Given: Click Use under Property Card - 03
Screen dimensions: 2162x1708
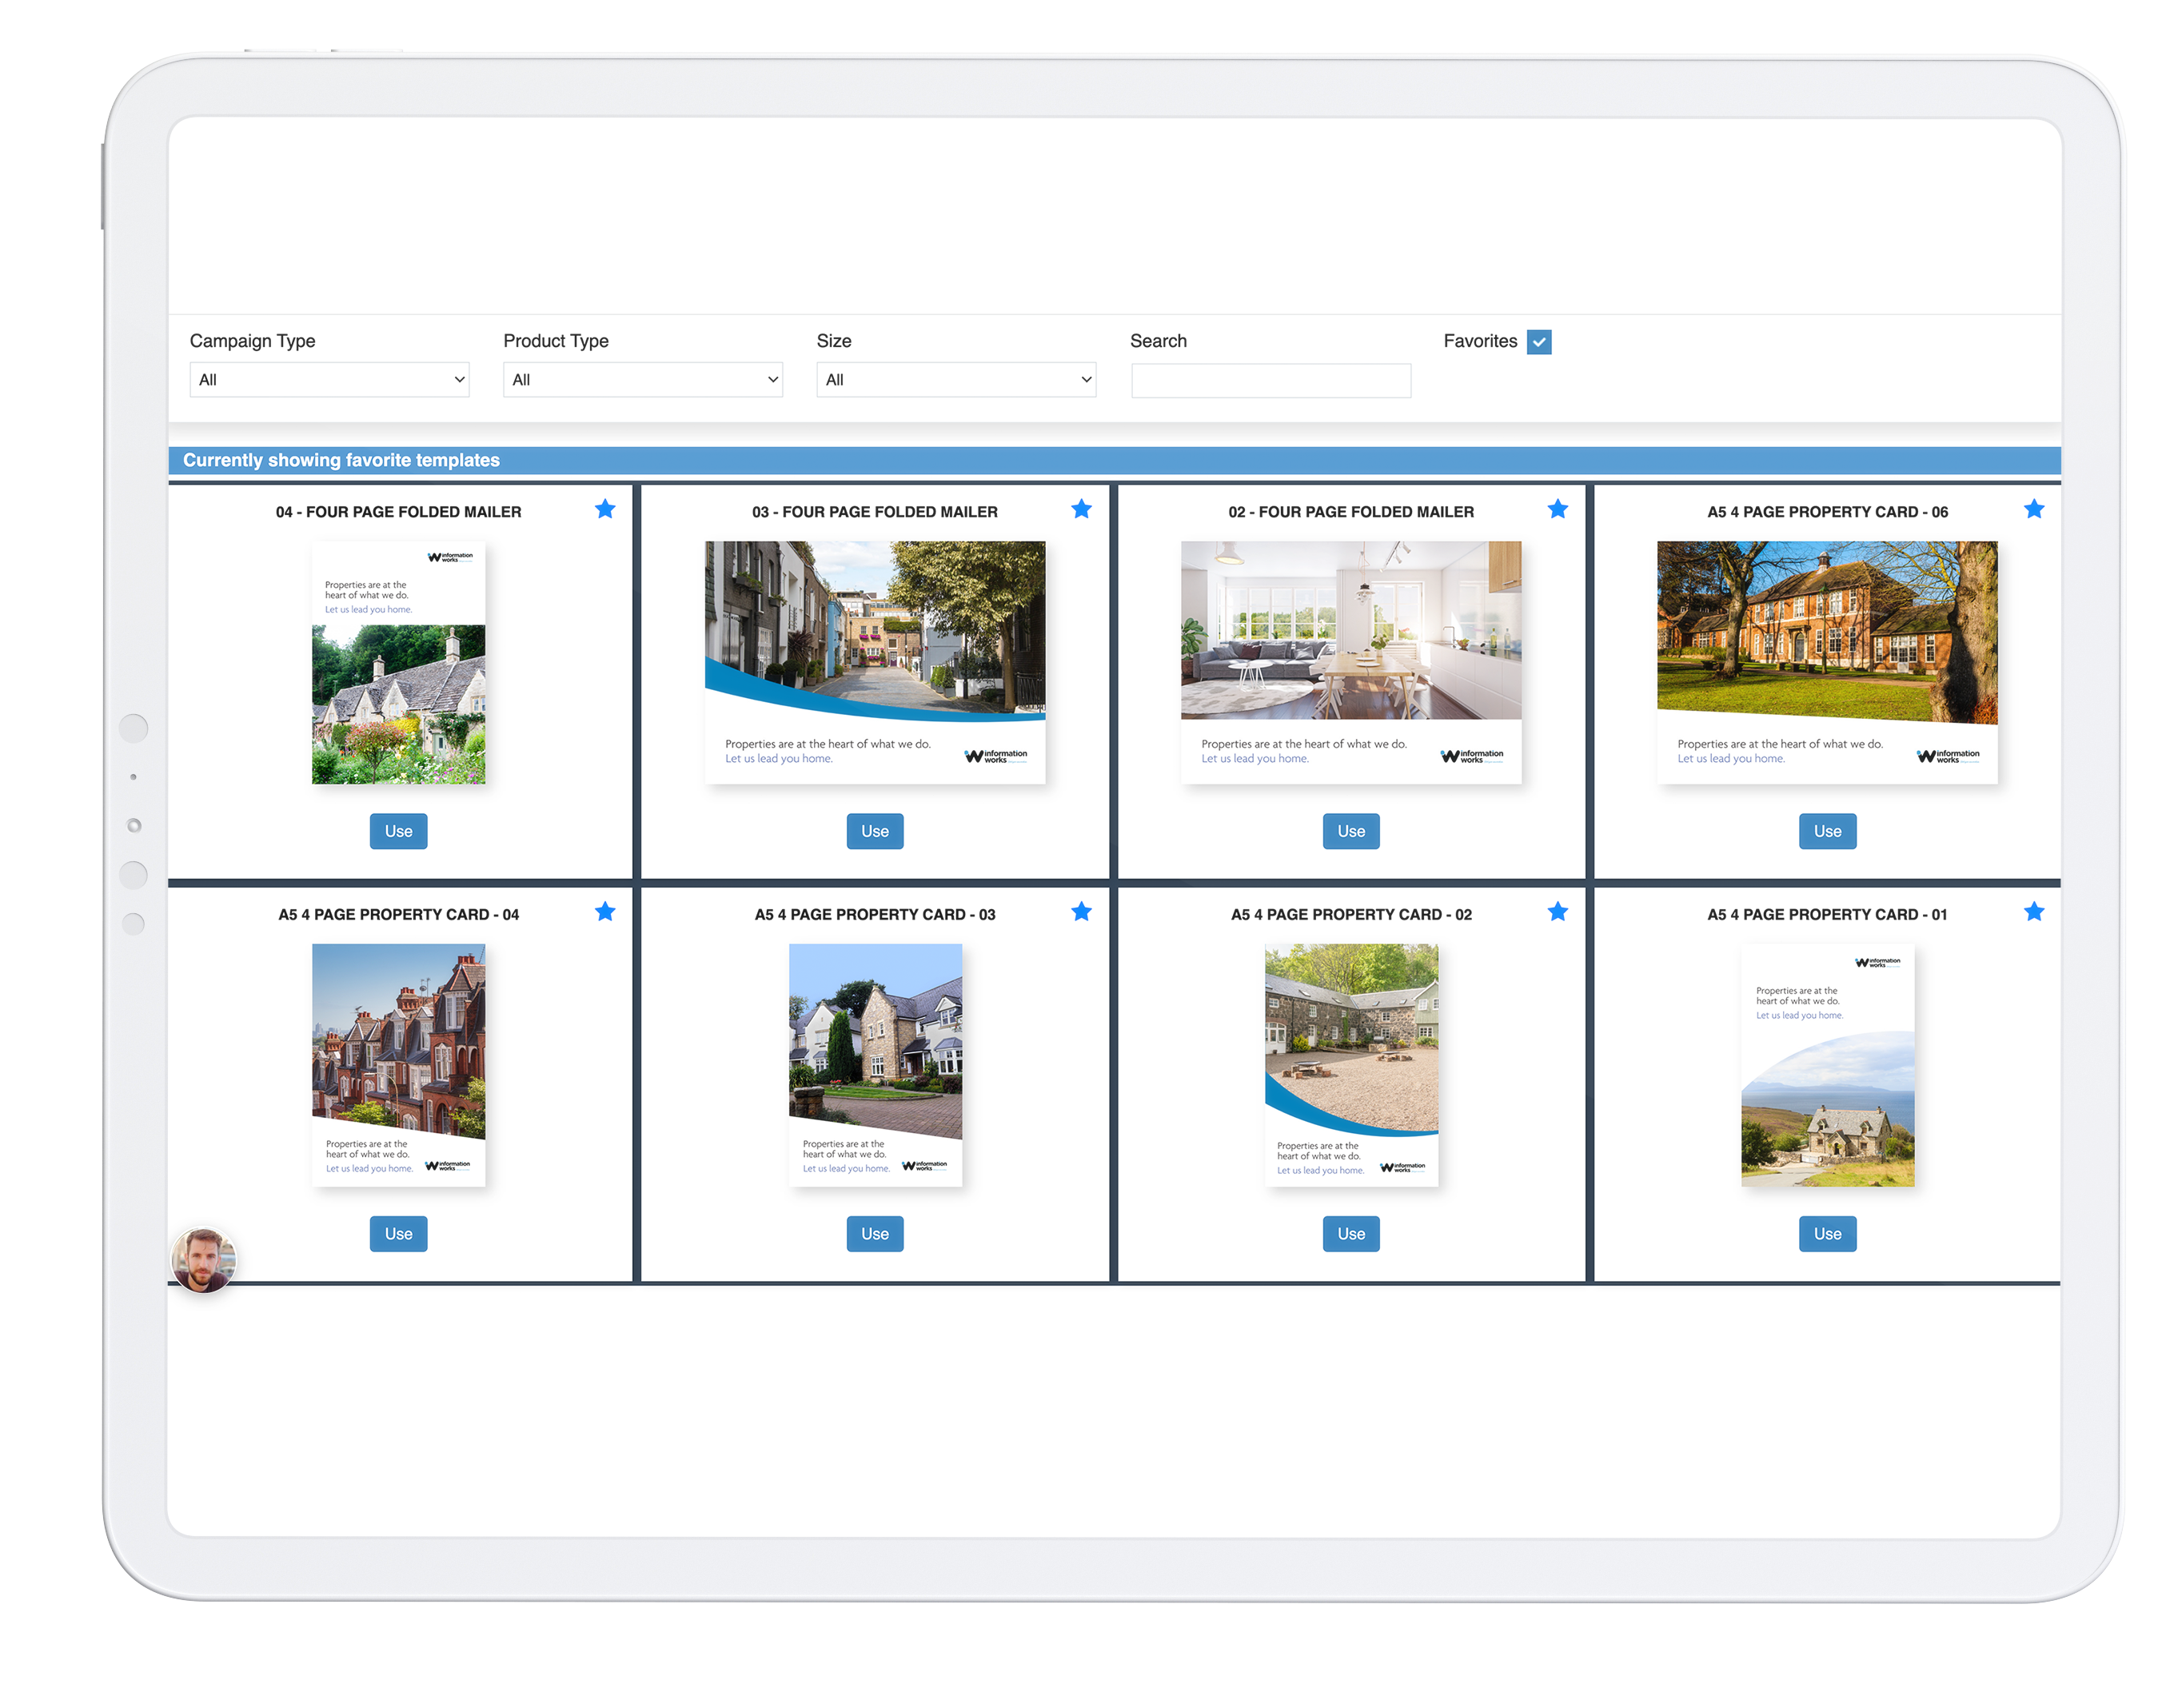Looking at the screenshot, I should coord(874,1233).
